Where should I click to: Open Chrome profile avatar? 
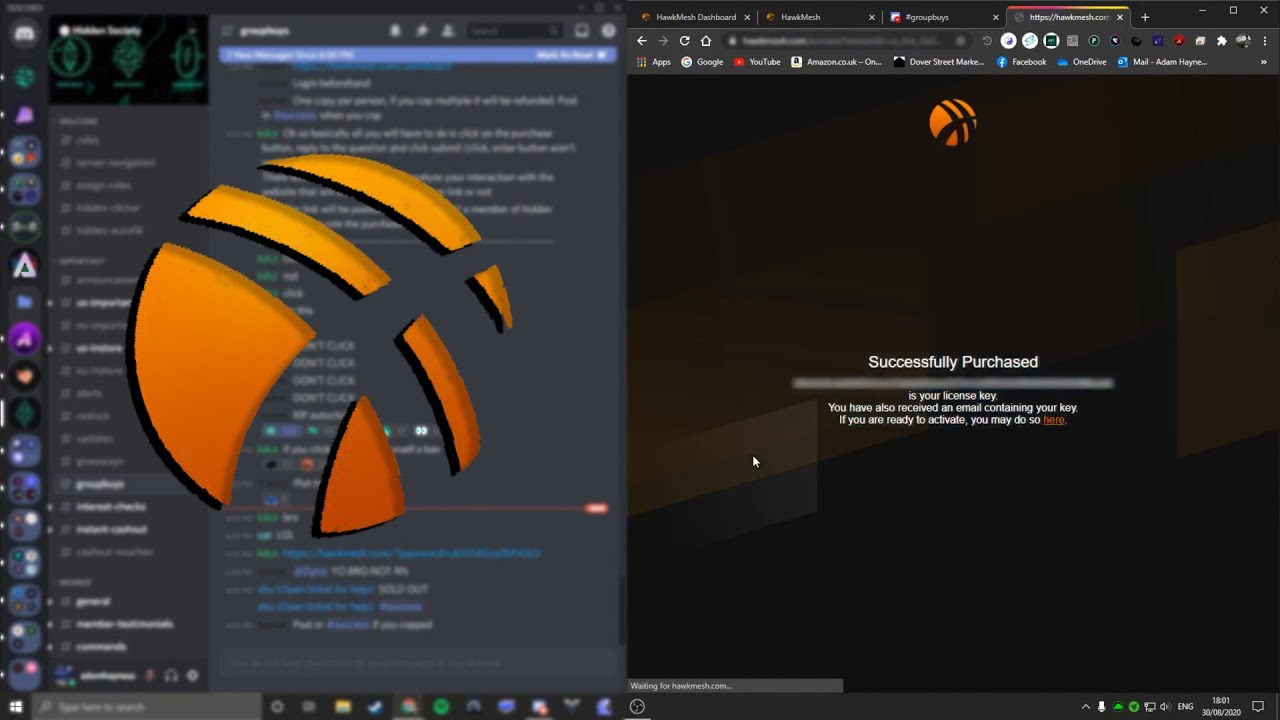[1243, 41]
